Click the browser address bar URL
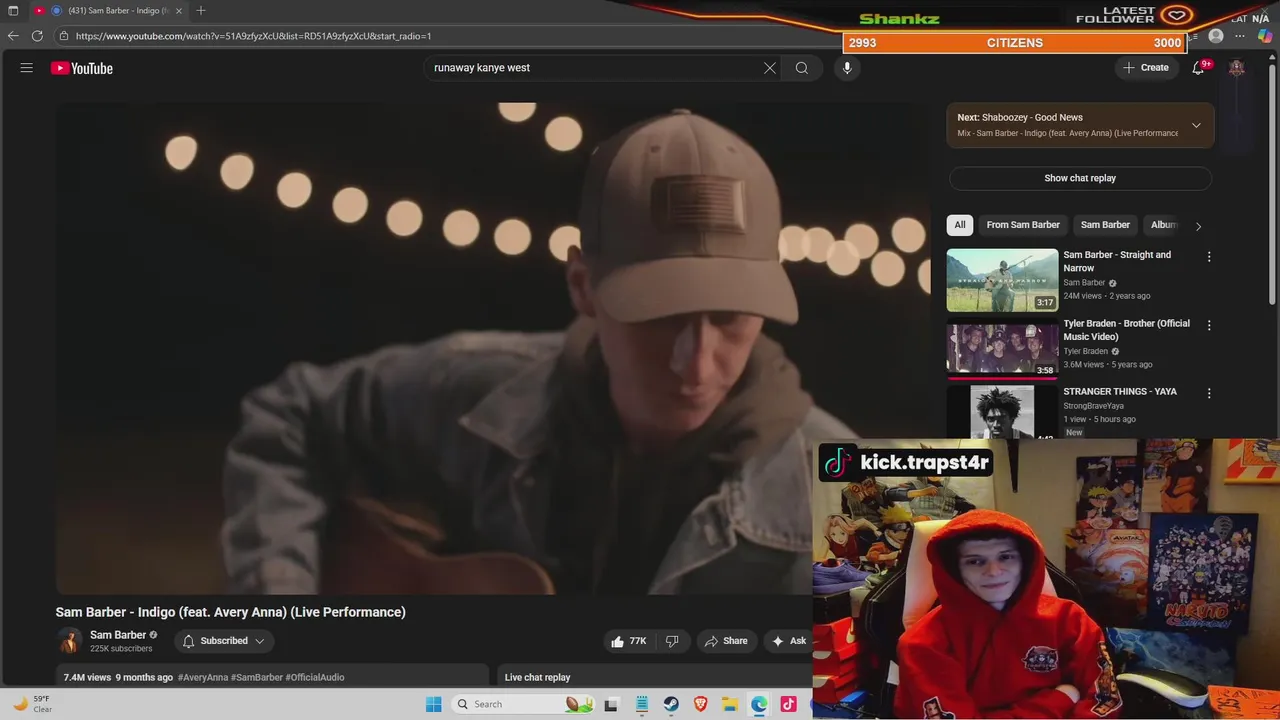1280x720 pixels. click(x=253, y=36)
